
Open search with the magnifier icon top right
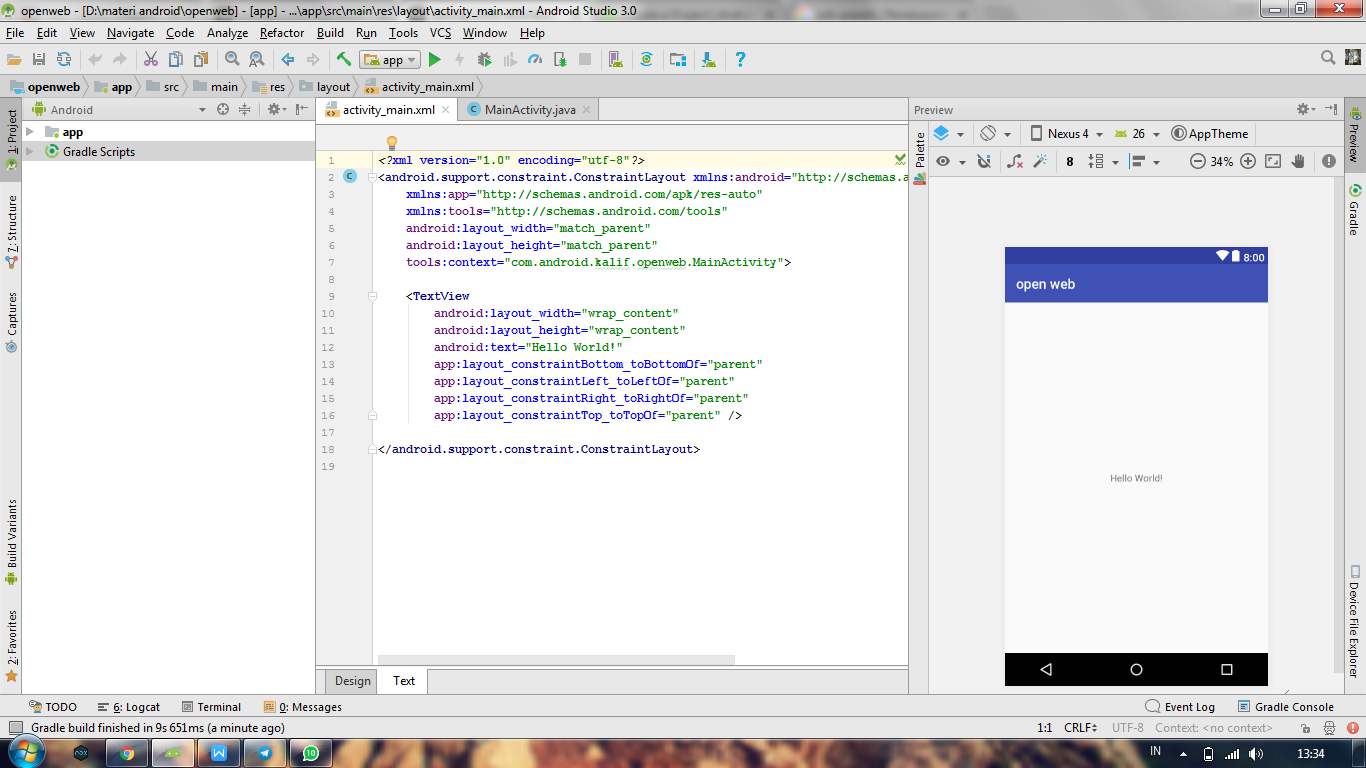click(1326, 59)
